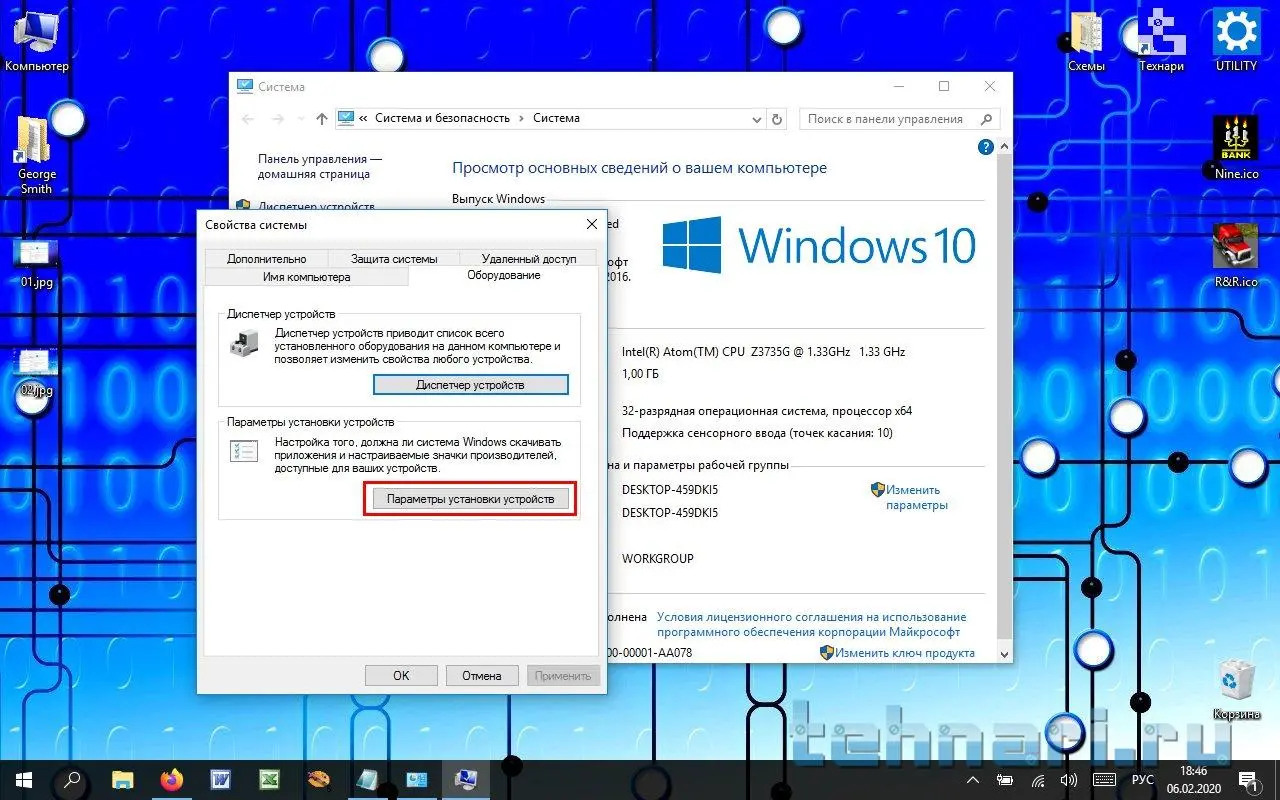
Task: Launch File Explorer from the taskbar
Action: [x=122, y=780]
